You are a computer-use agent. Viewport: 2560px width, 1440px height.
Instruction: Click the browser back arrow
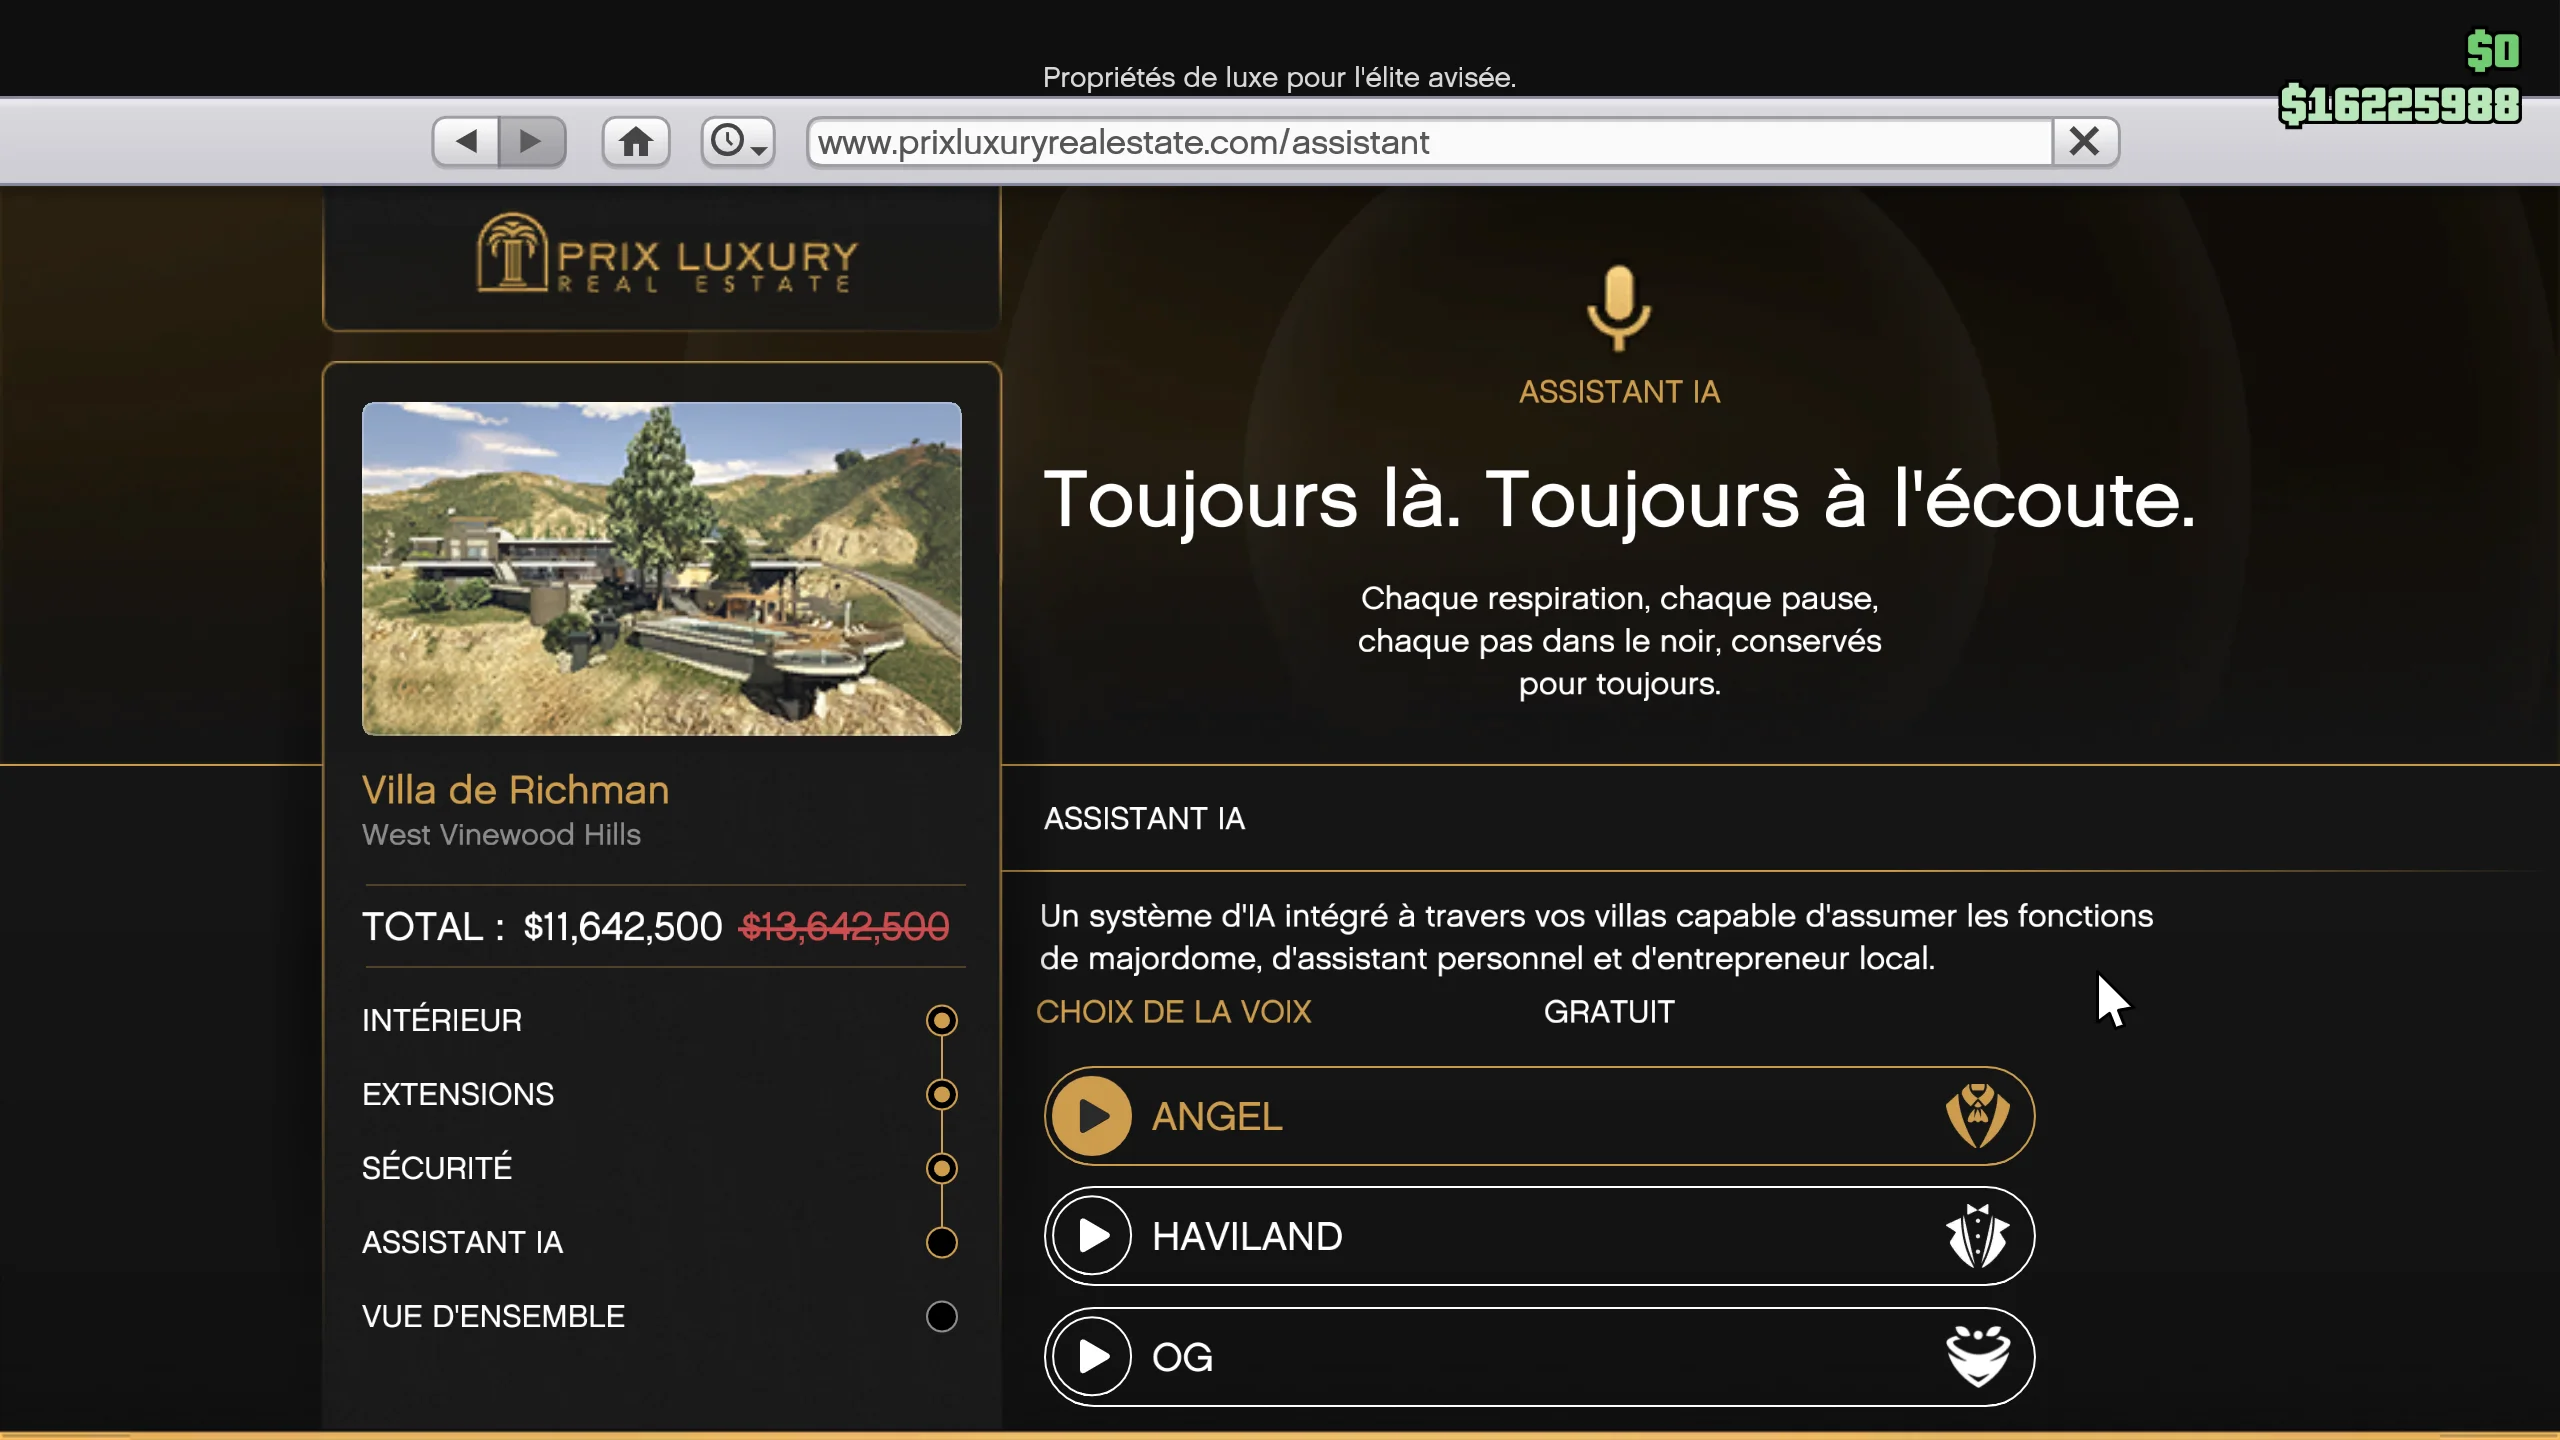point(466,141)
